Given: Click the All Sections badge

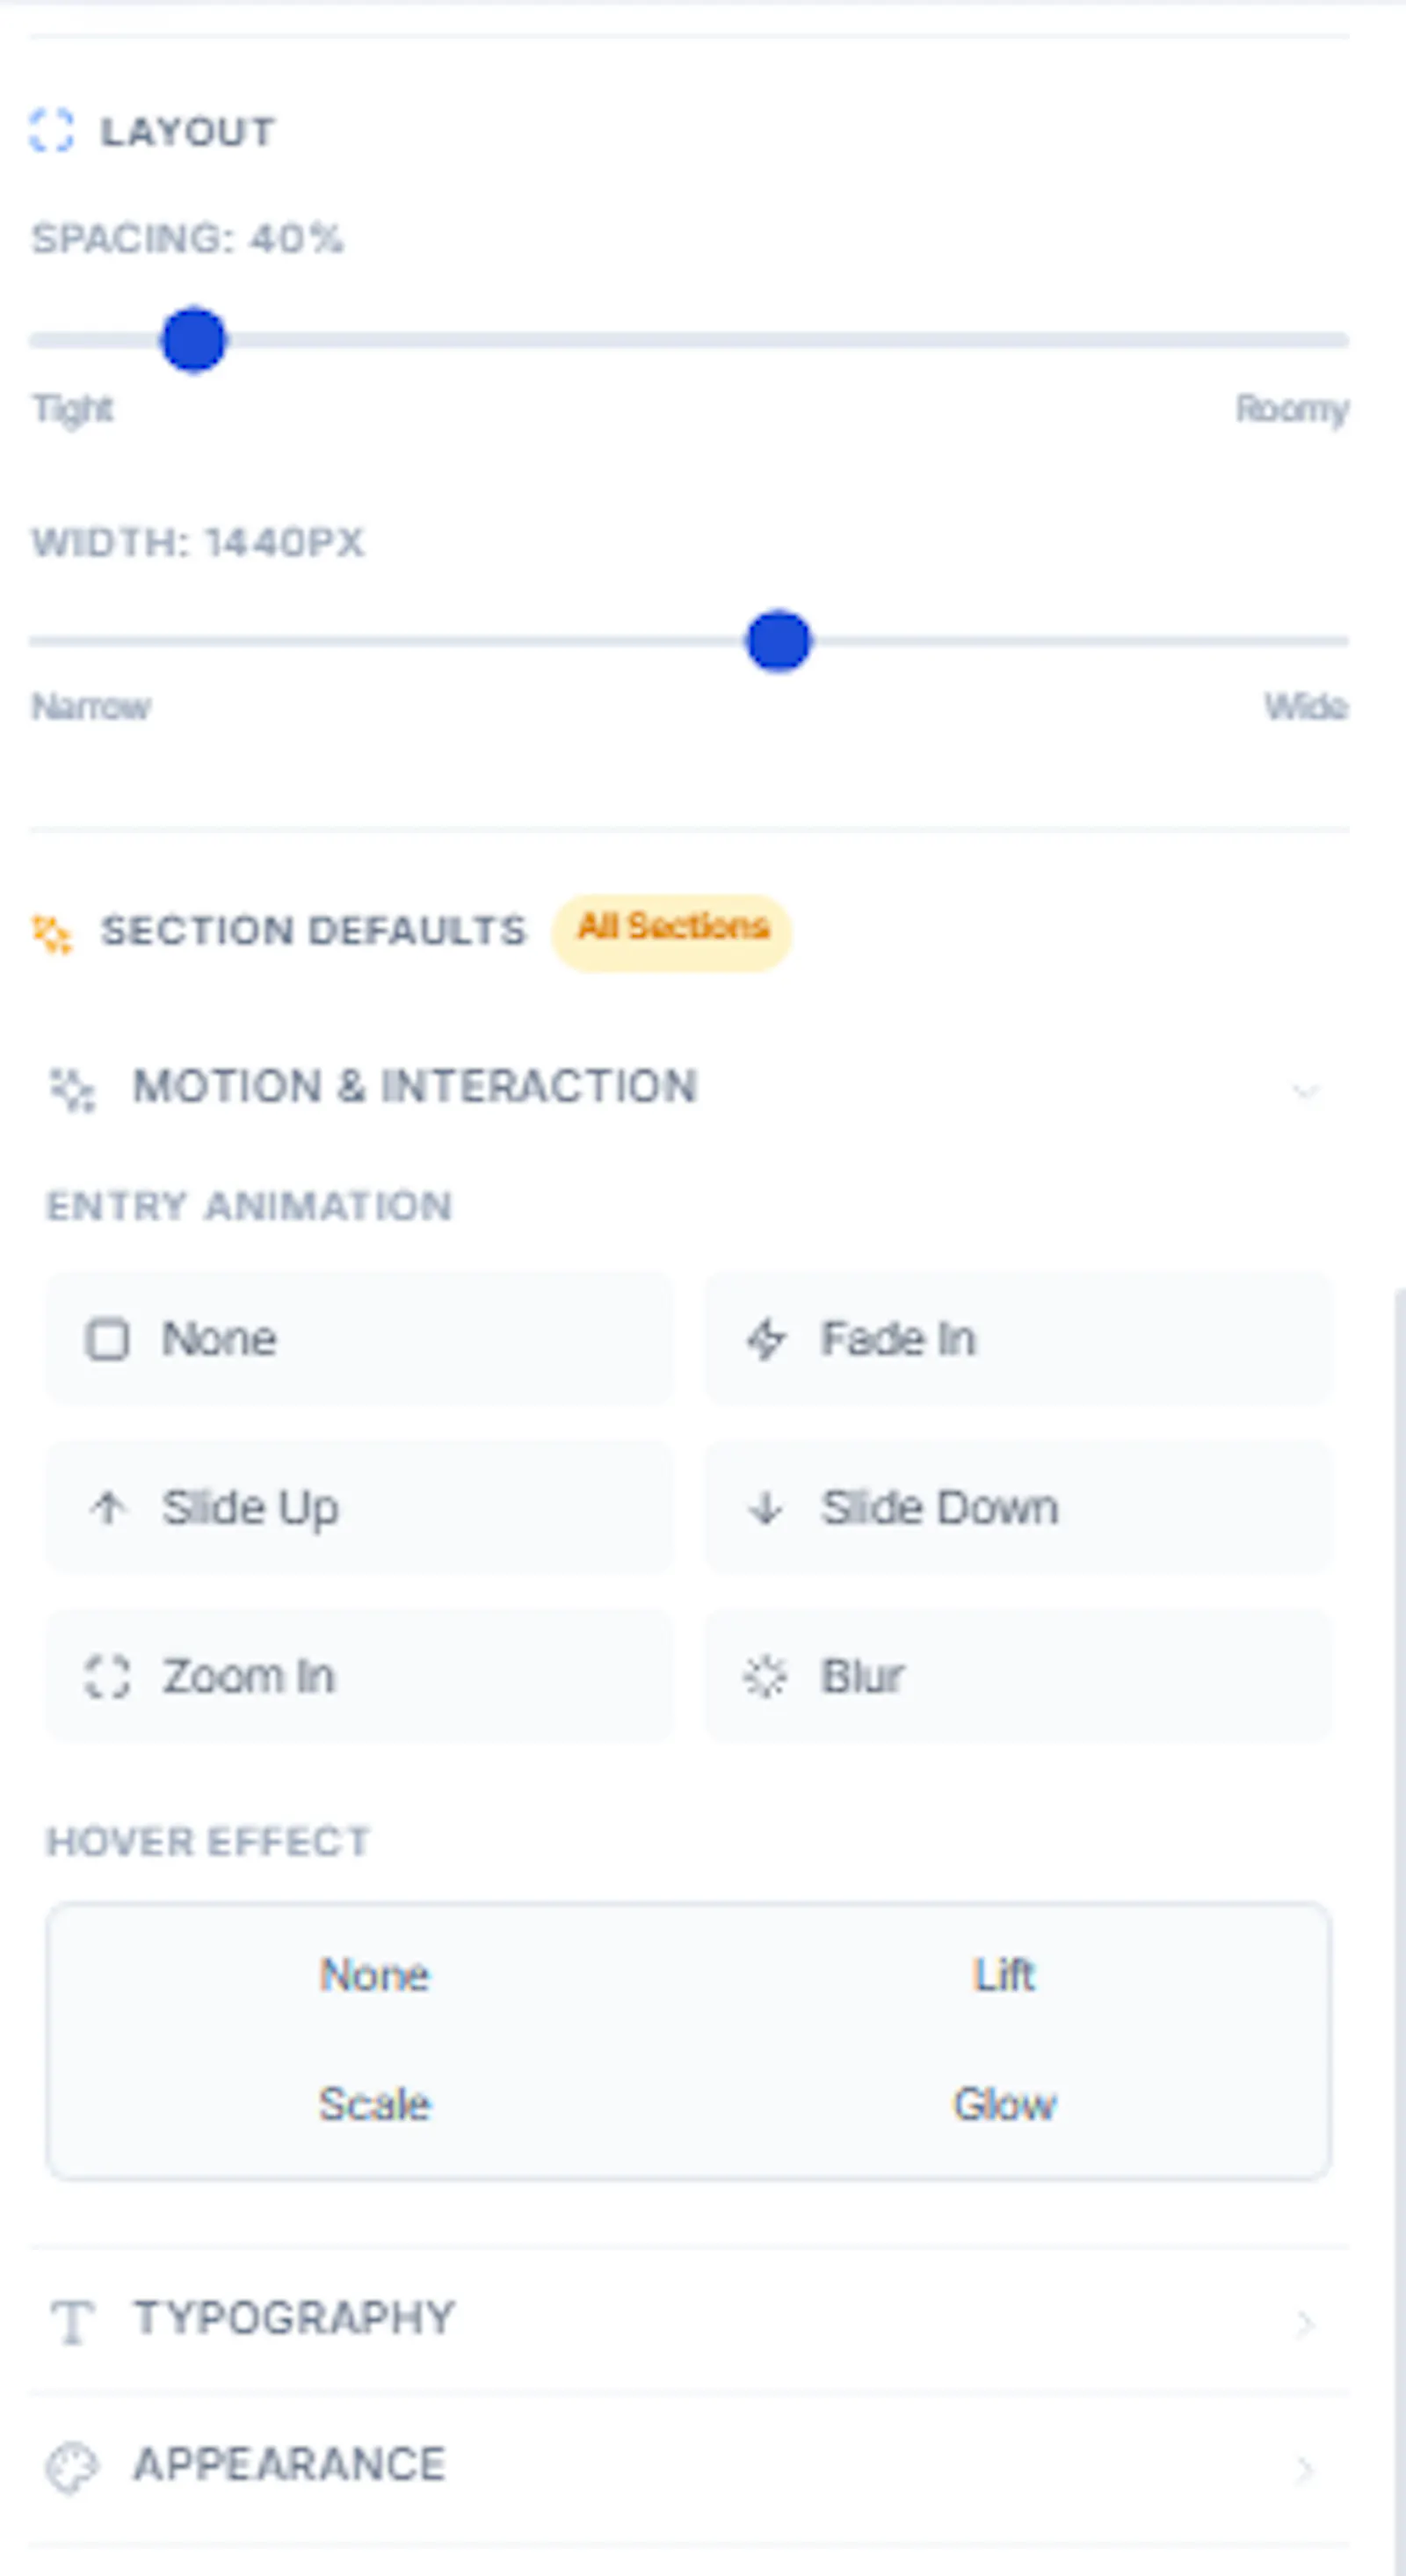Looking at the screenshot, I should [x=672, y=931].
